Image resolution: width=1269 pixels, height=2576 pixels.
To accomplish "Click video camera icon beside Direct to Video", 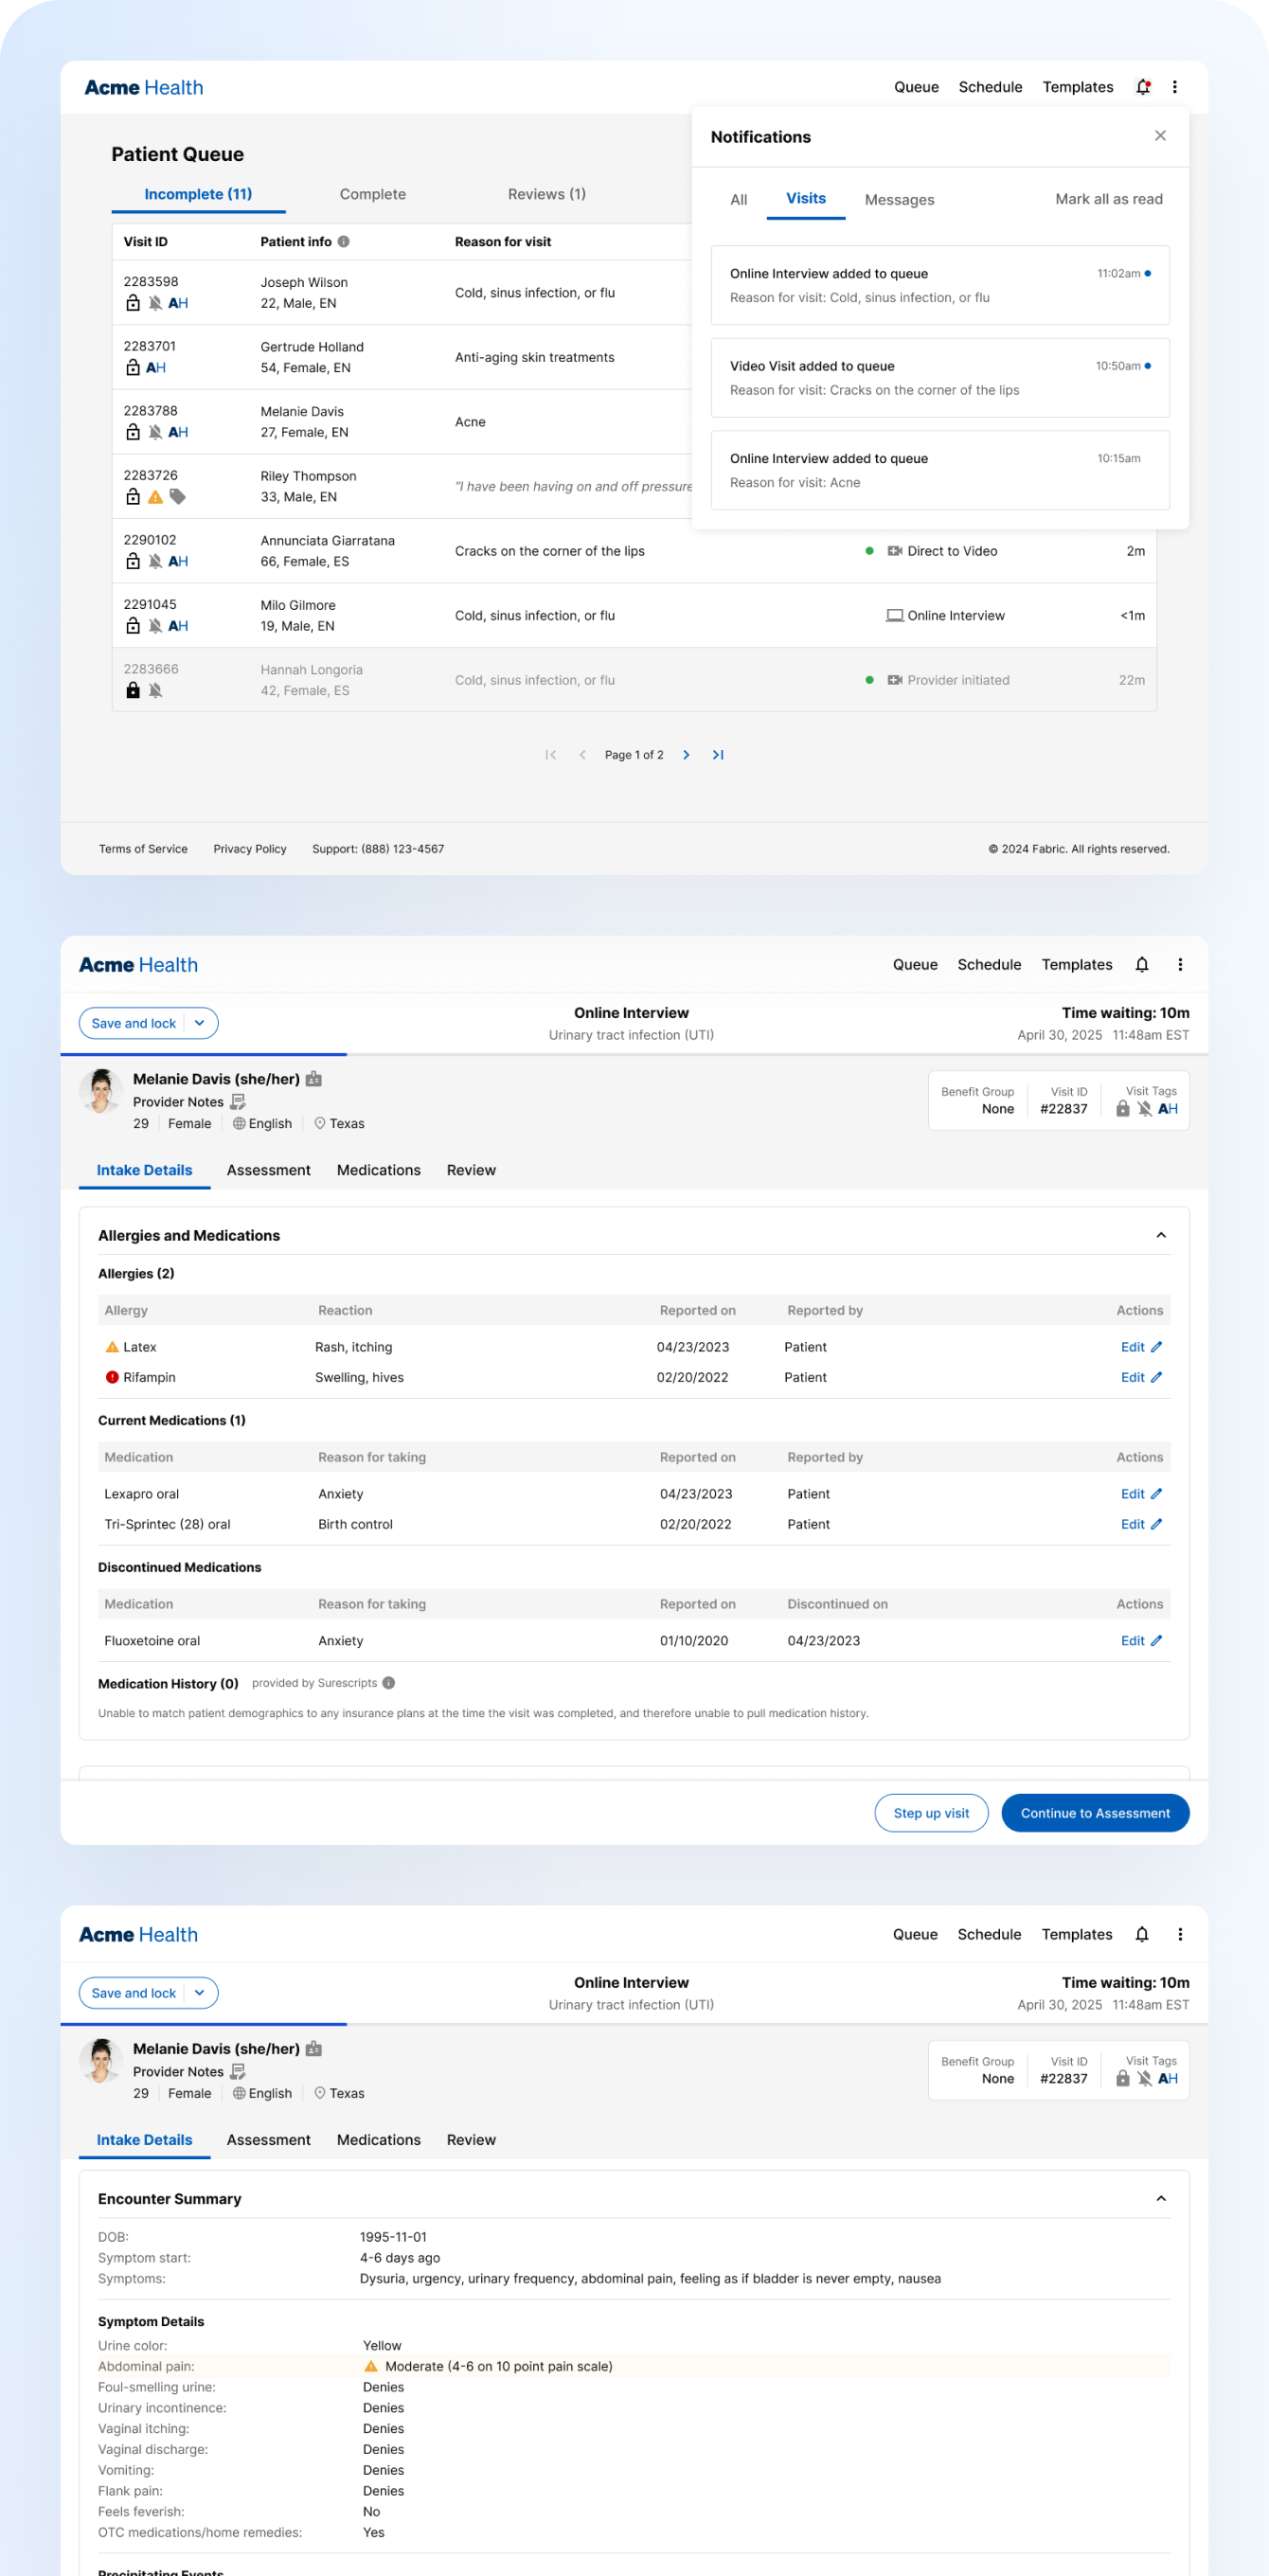I will tap(895, 551).
